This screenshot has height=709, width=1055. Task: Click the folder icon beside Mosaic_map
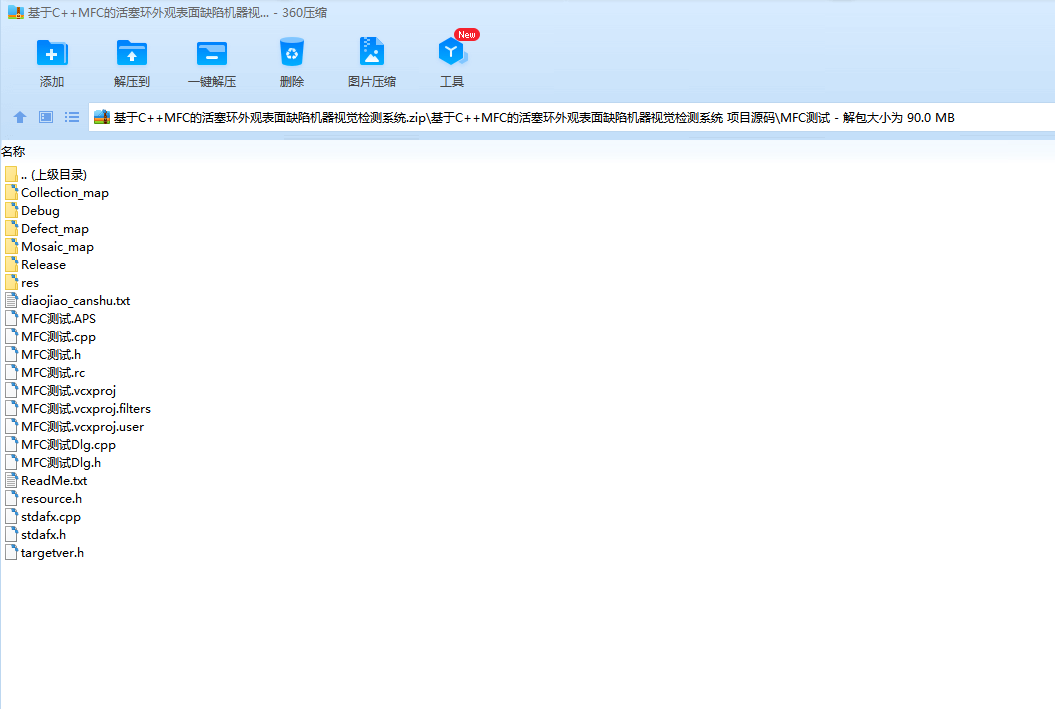point(11,246)
